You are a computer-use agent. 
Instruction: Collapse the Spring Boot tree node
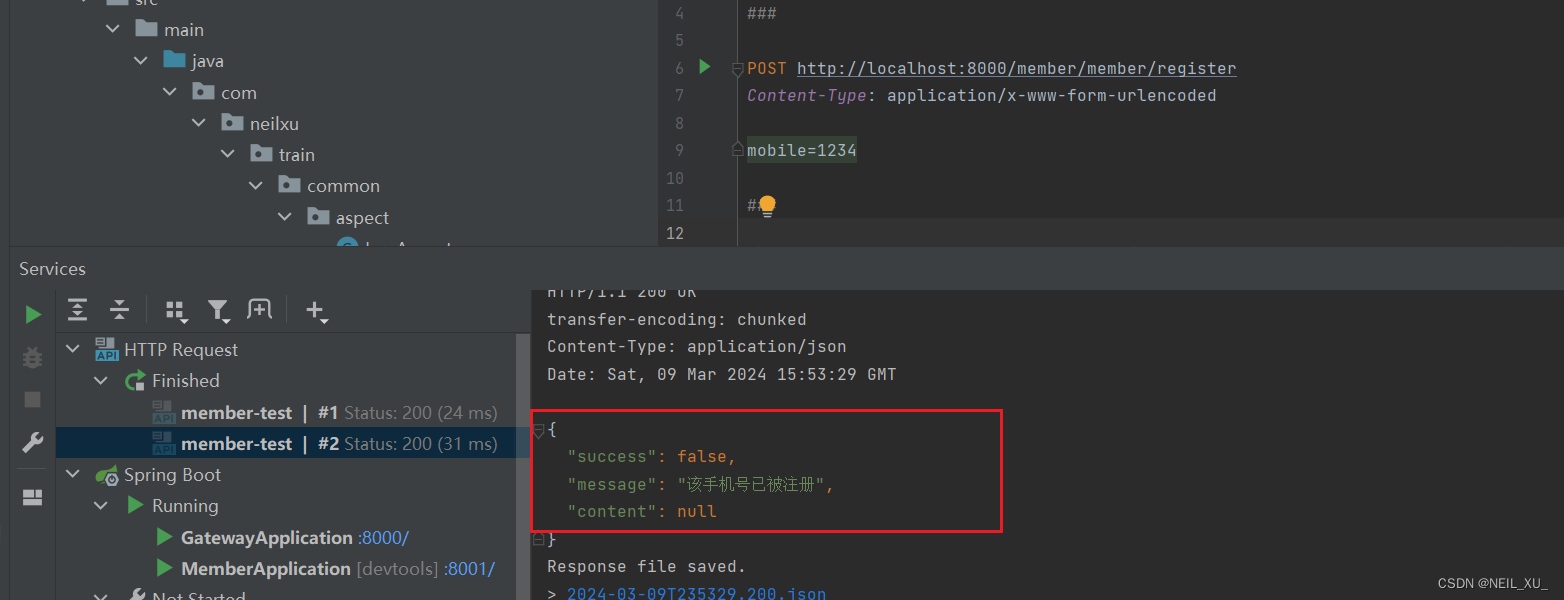pos(72,474)
